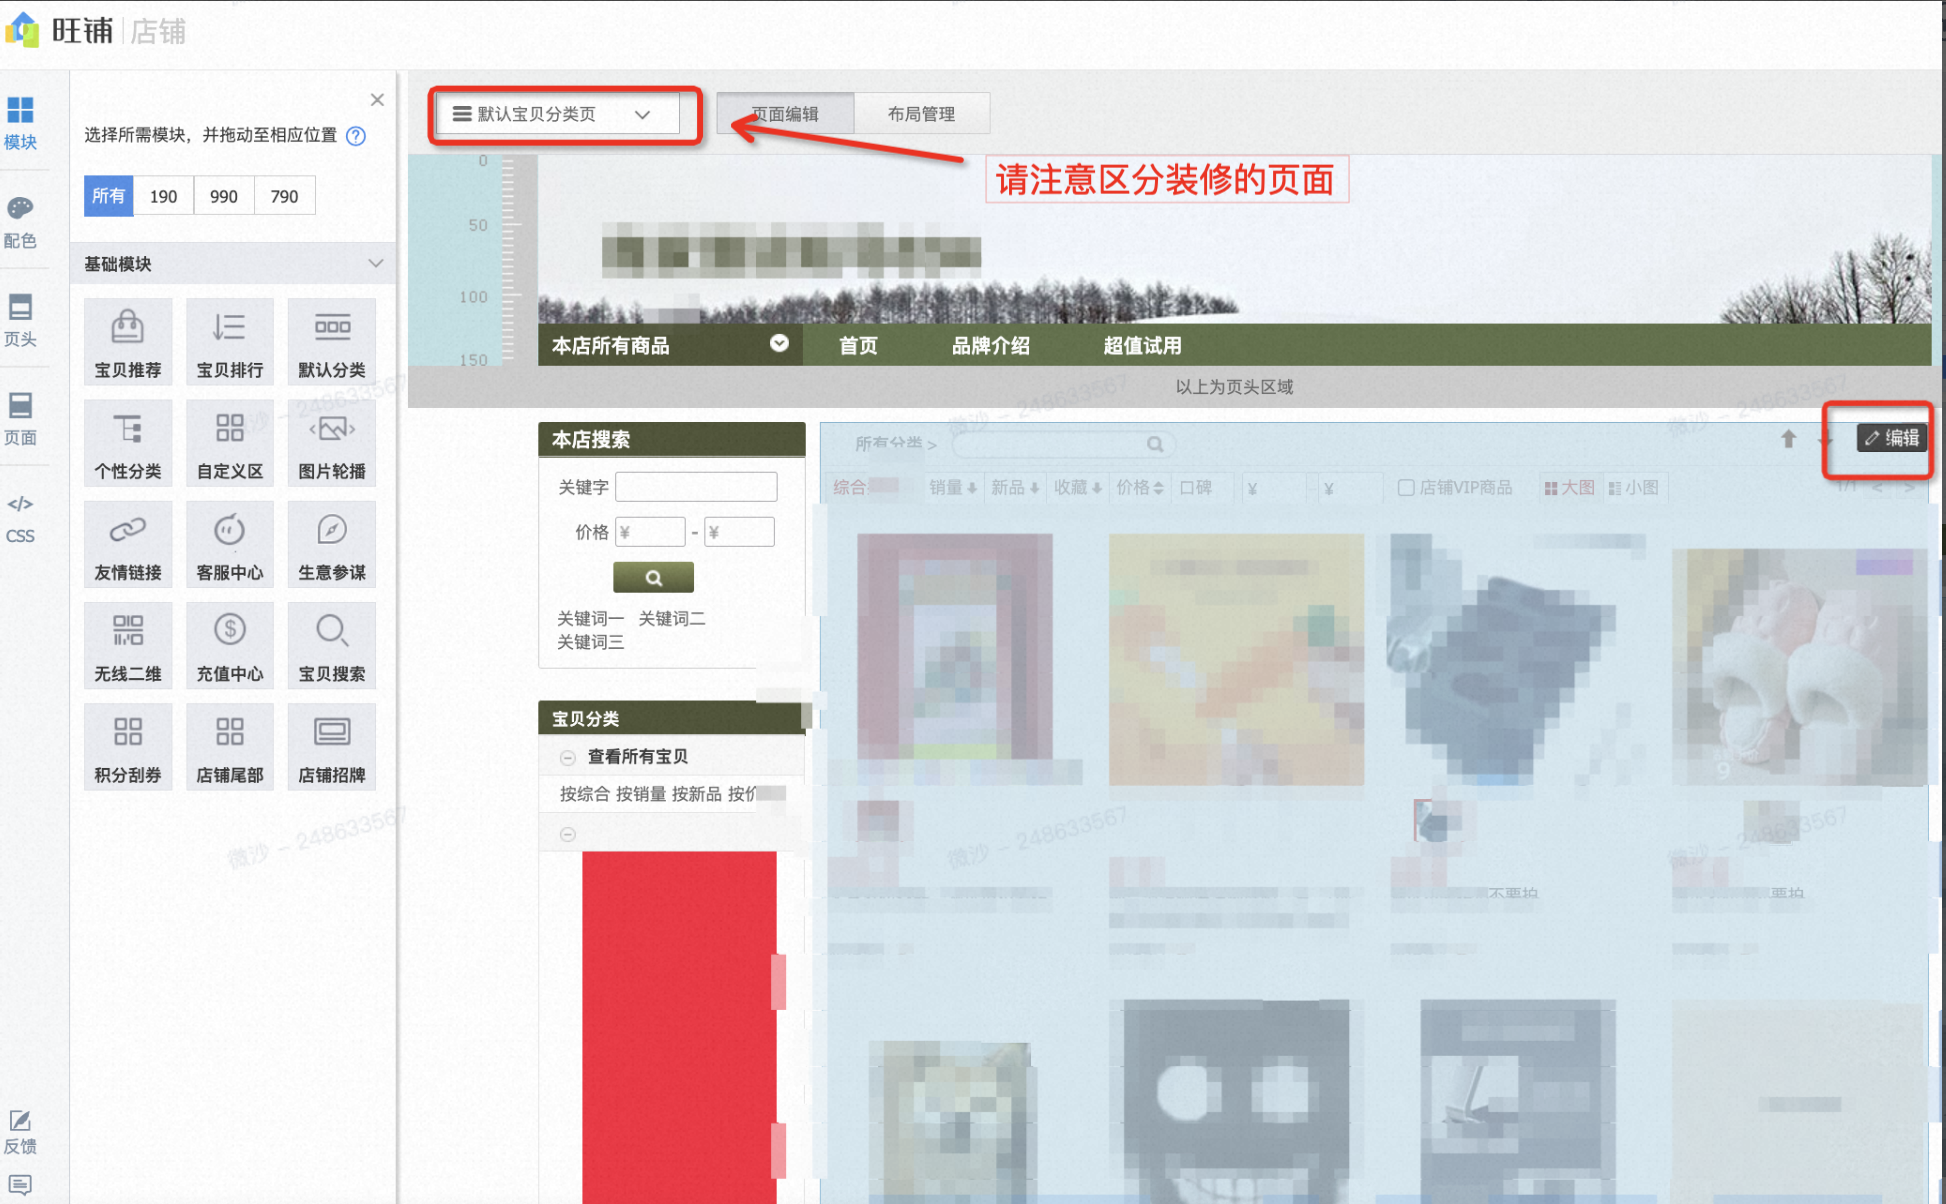
Task: Select the 个性分类 module
Action: 128,443
